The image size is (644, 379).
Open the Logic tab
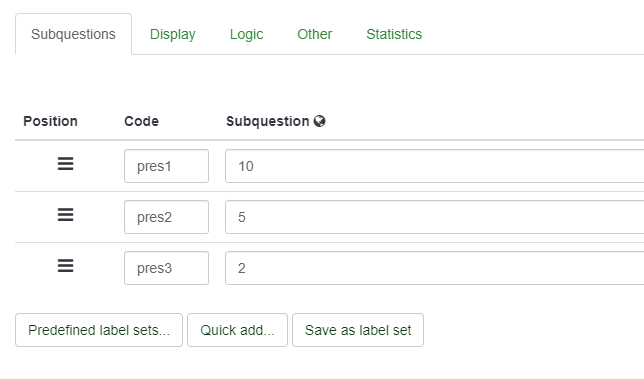246,34
